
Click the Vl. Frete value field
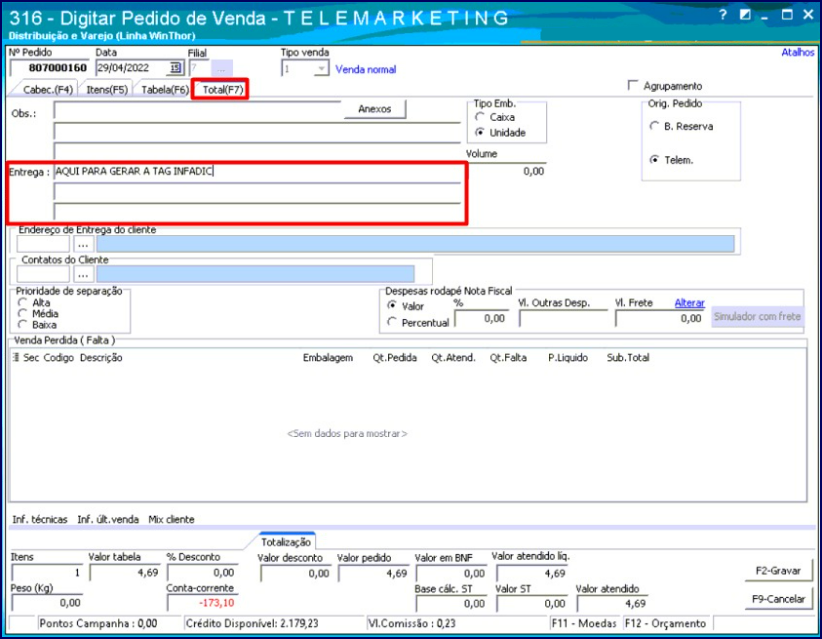tap(659, 319)
